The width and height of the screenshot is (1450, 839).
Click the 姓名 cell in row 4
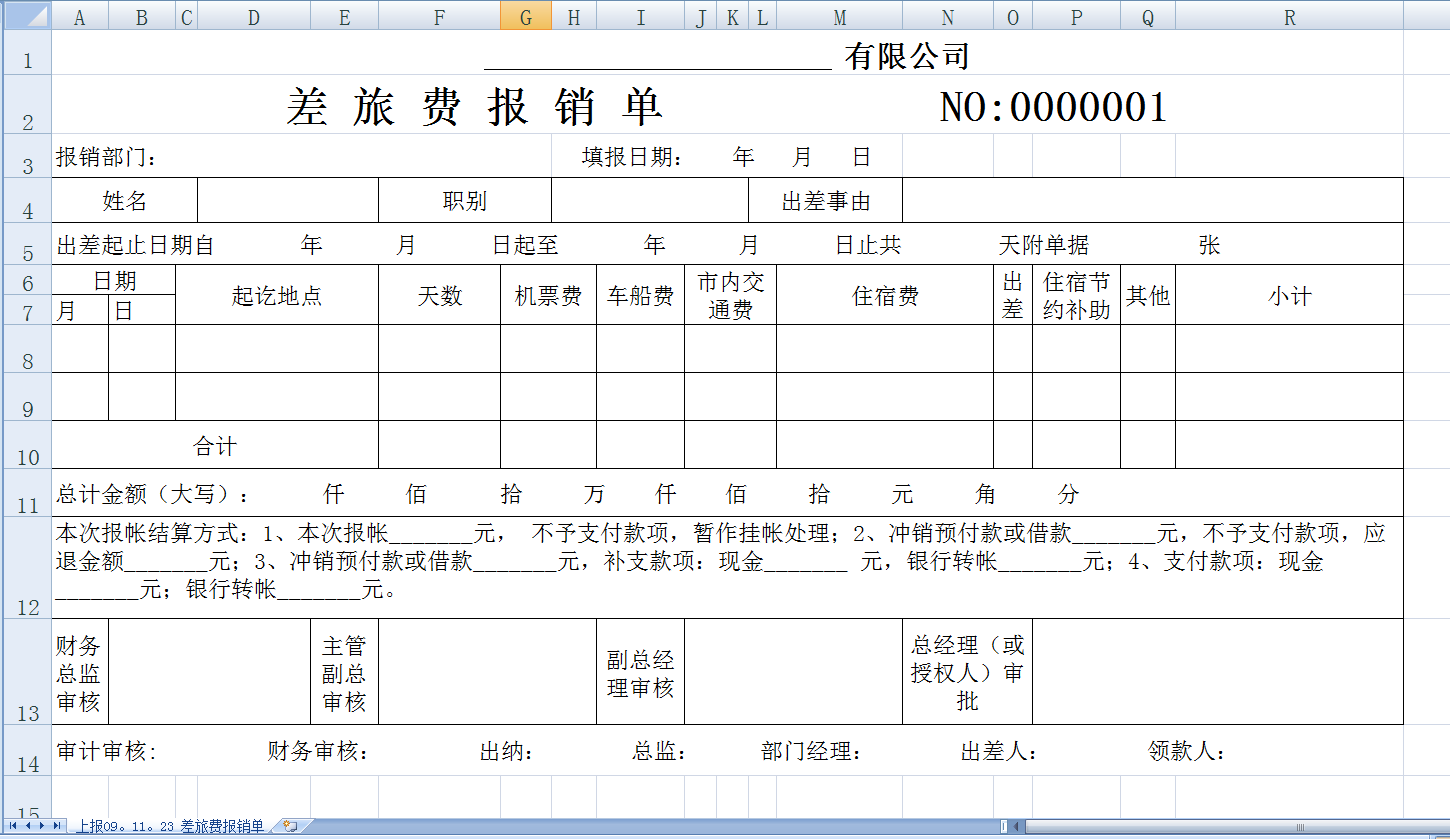click(x=125, y=200)
